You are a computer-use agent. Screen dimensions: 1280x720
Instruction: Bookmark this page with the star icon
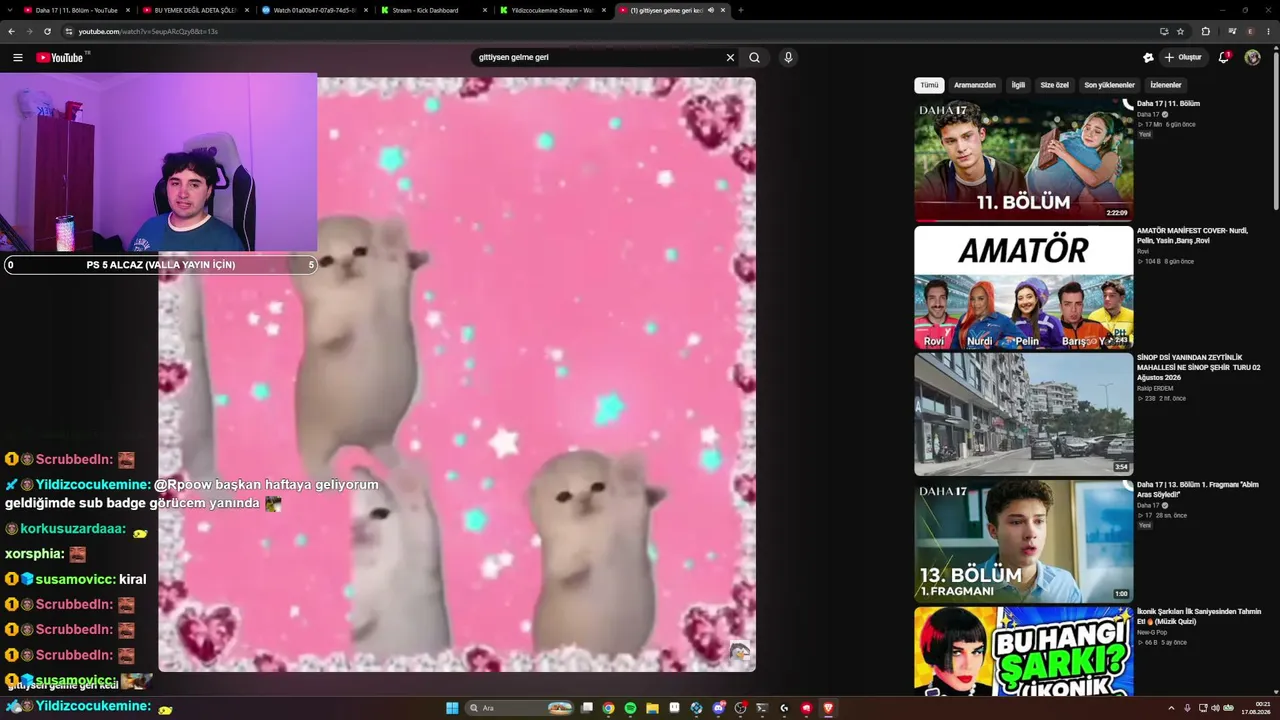1181,31
